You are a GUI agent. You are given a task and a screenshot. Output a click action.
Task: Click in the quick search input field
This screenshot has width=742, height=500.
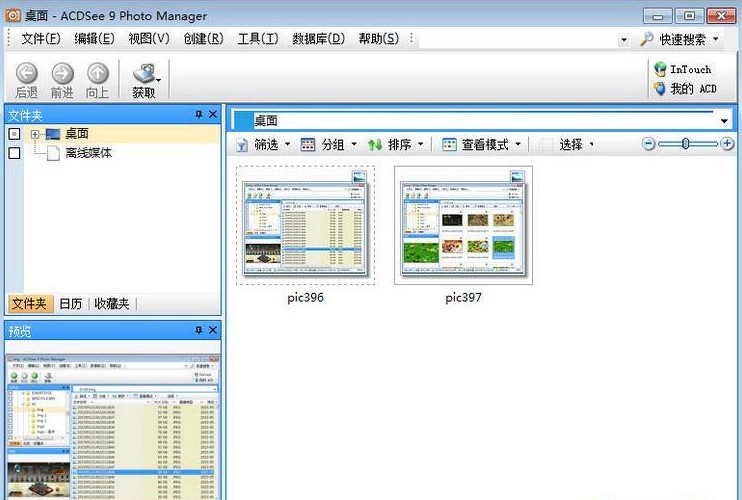518,39
